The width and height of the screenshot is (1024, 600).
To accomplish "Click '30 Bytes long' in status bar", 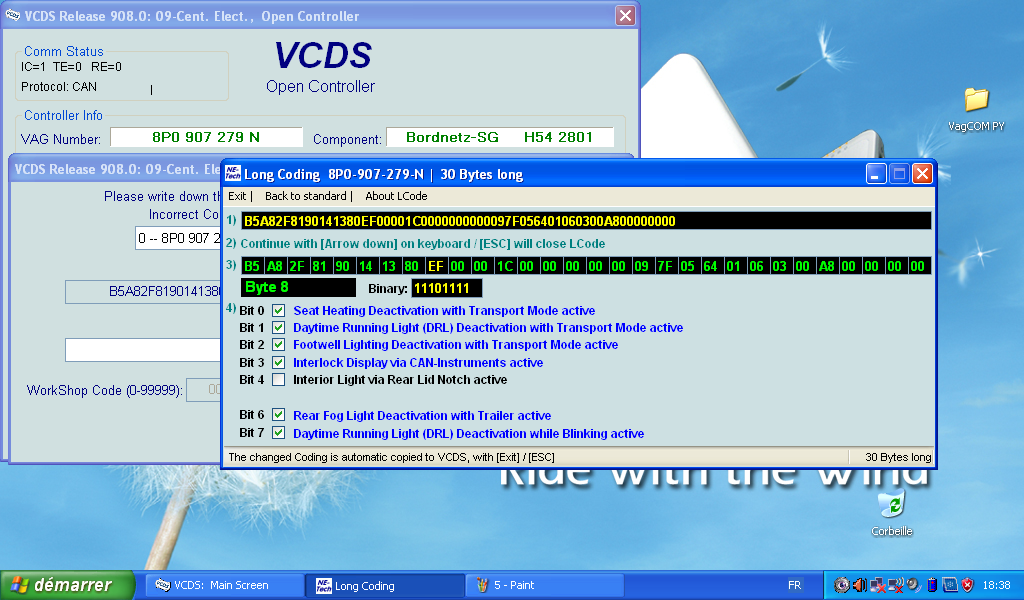I will tap(898, 457).
